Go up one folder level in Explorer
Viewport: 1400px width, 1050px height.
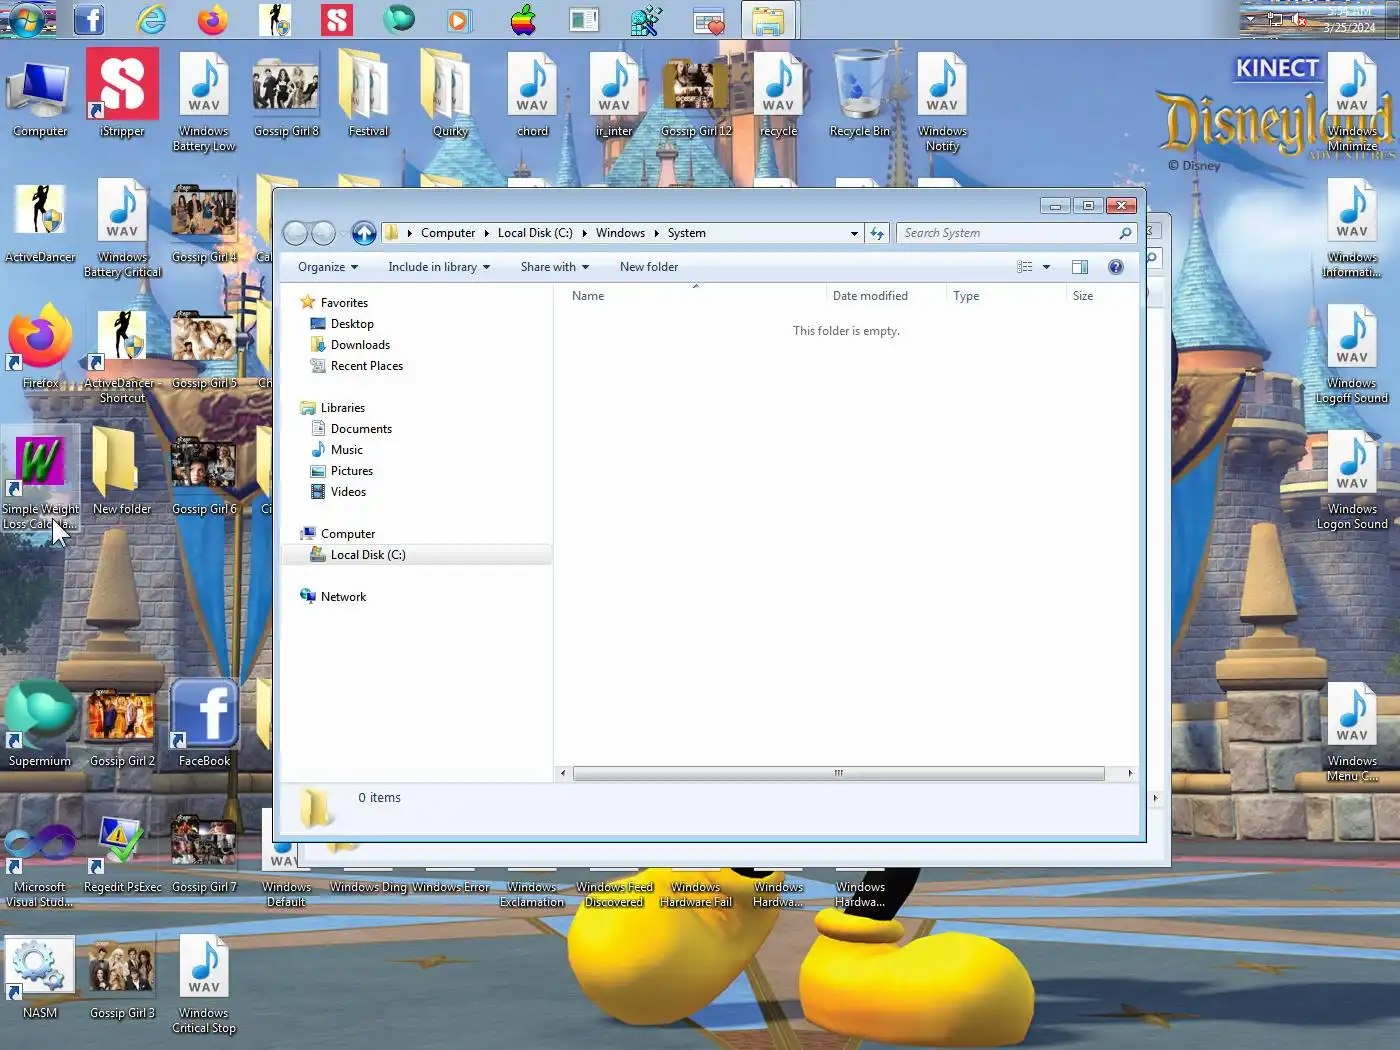(x=364, y=233)
